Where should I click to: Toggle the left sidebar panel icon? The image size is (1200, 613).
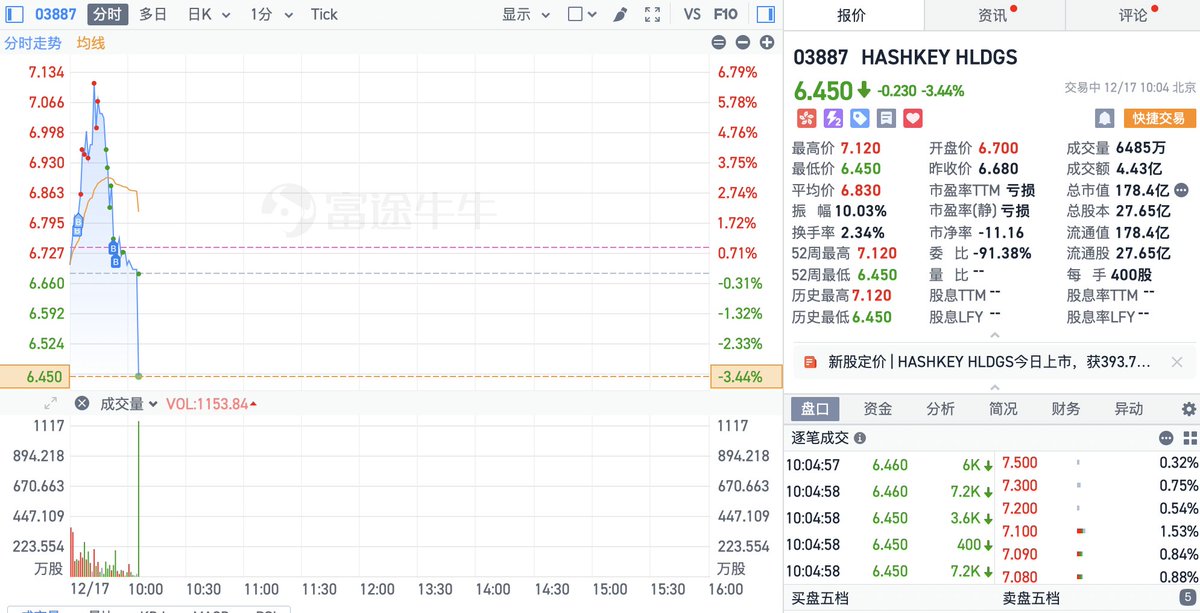coord(15,14)
